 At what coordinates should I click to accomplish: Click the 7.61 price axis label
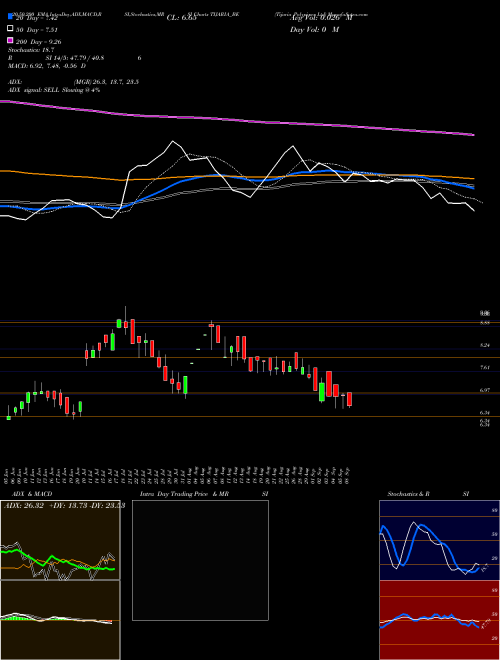(x=484, y=368)
